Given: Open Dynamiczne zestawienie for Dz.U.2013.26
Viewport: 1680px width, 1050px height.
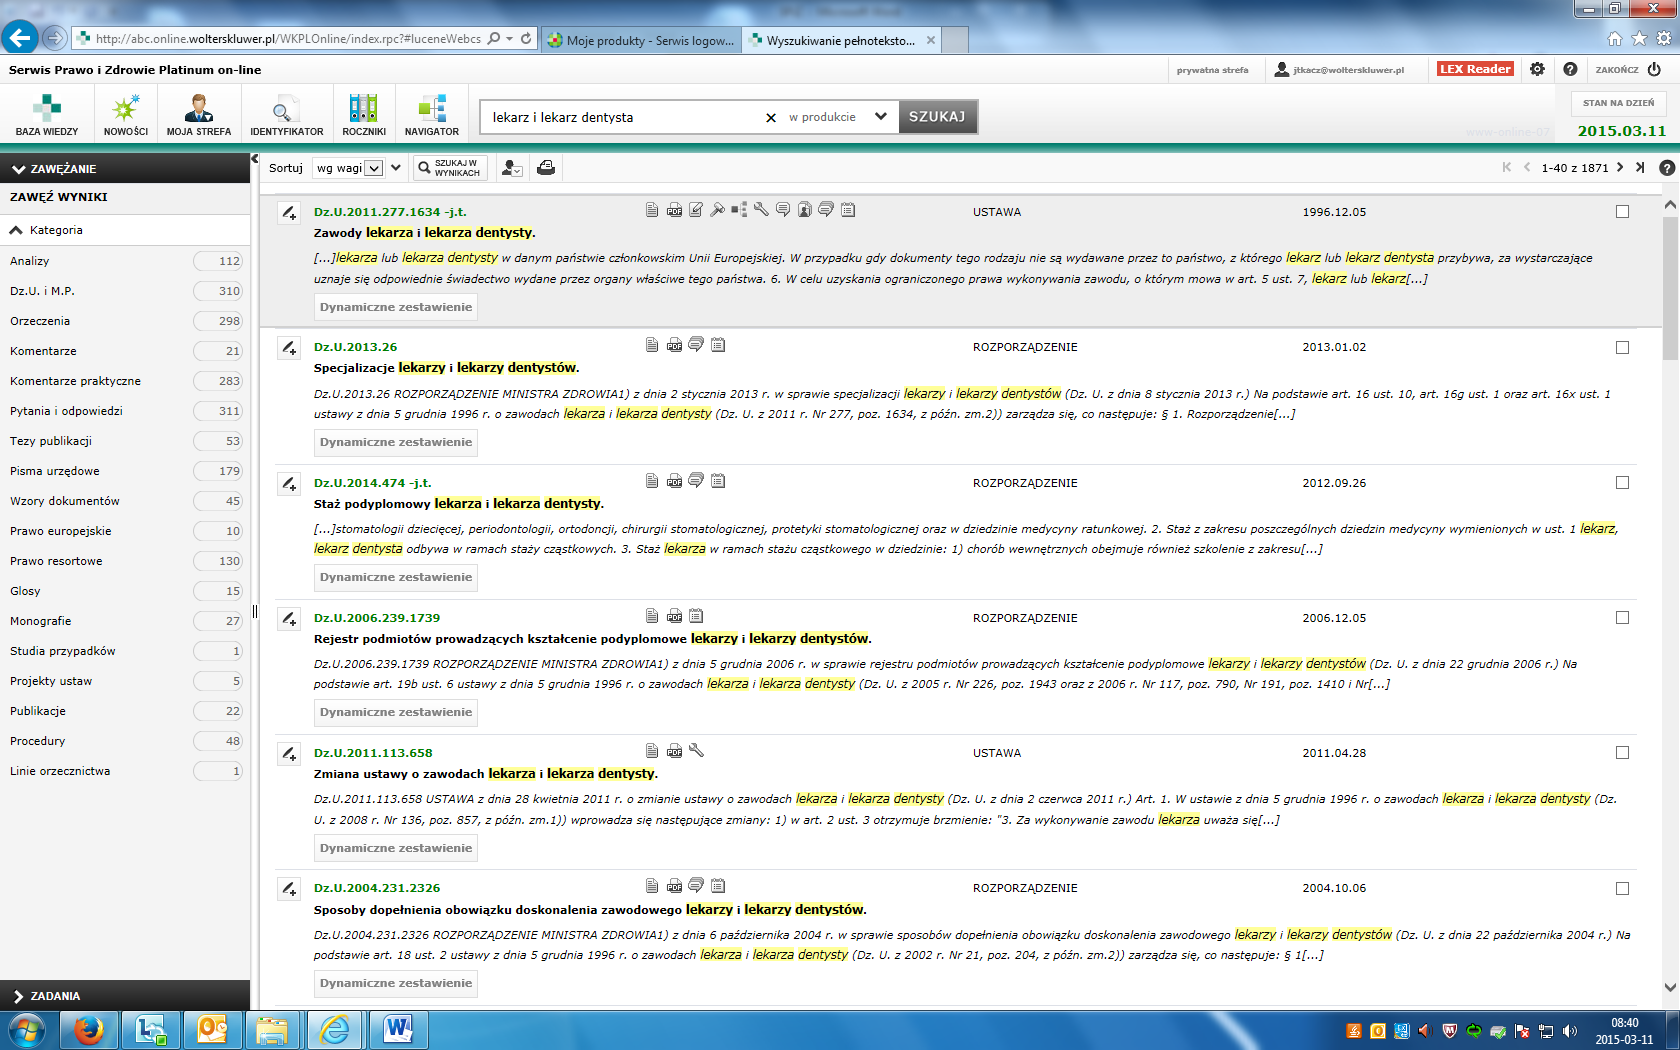Looking at the screenshot, I should coord(396,442).
